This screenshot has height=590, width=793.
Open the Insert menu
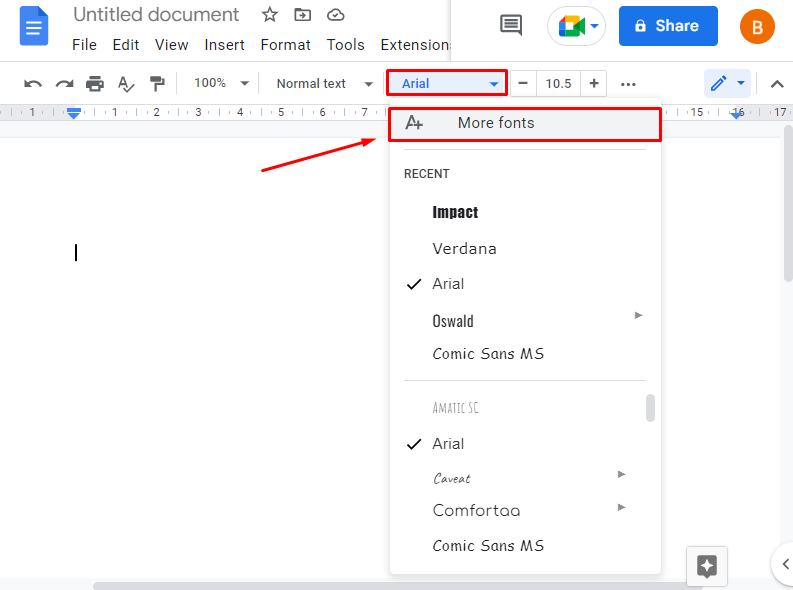pyautogui.click(x=224, y=45)
